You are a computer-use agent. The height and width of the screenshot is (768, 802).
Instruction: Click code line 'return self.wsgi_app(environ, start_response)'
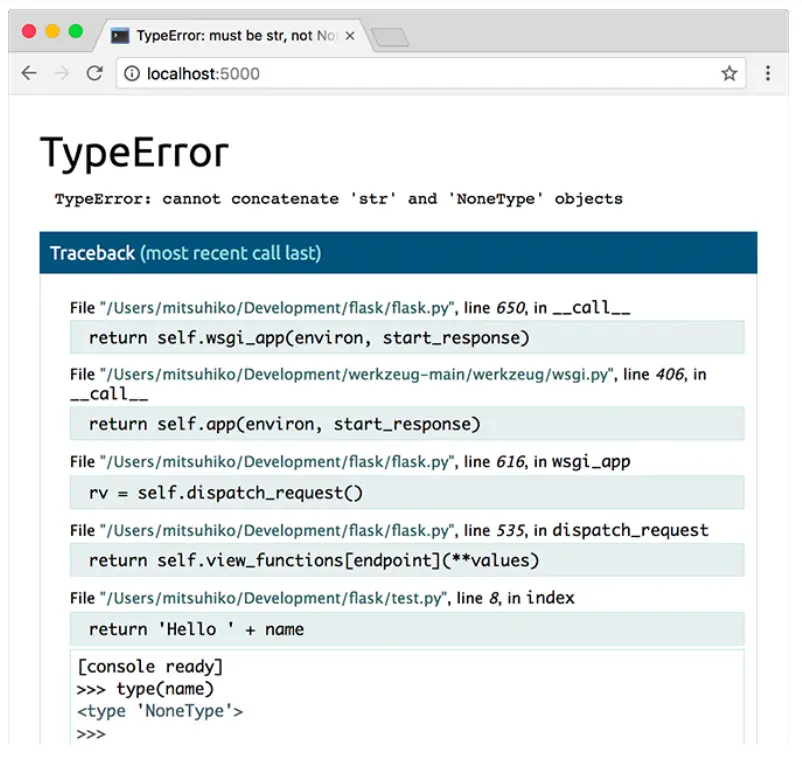(x=407, y=337)
